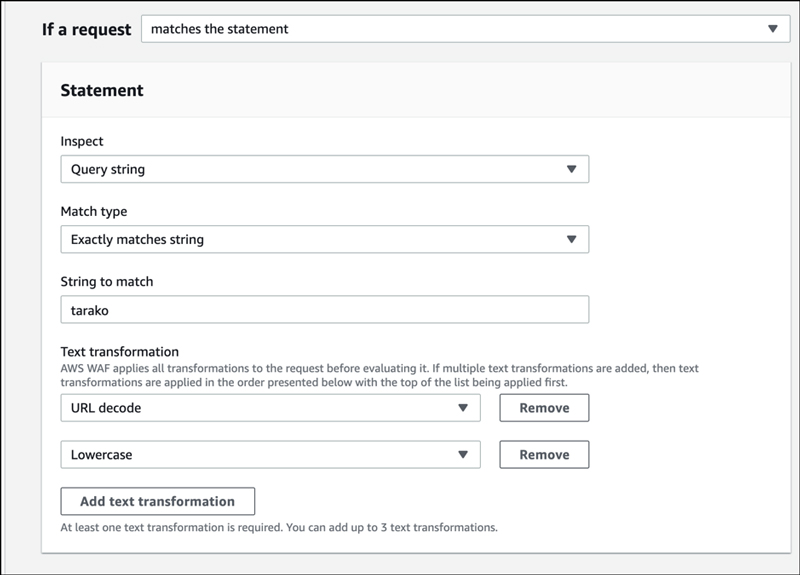This screenshot has width=800, height=575.
Task: Focus the "String to match" input containing tarako
Action: [x=324, y=309]
